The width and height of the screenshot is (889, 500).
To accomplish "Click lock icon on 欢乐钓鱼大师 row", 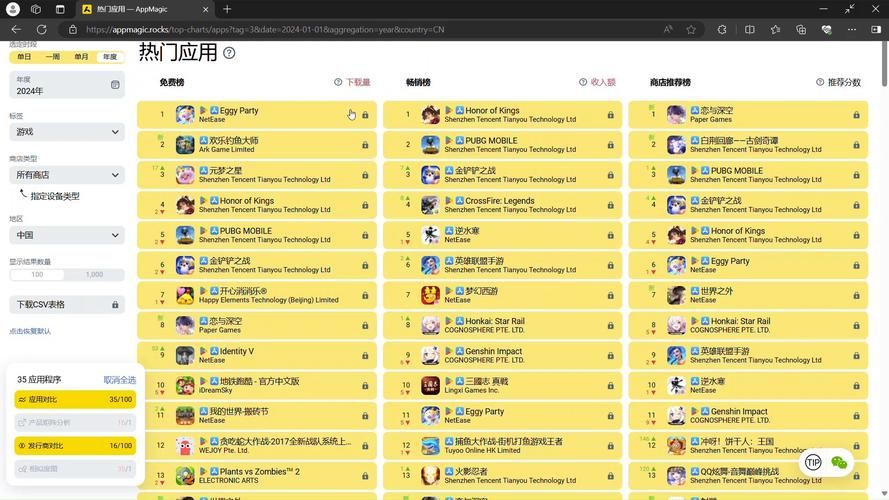I will coord(365,145).
